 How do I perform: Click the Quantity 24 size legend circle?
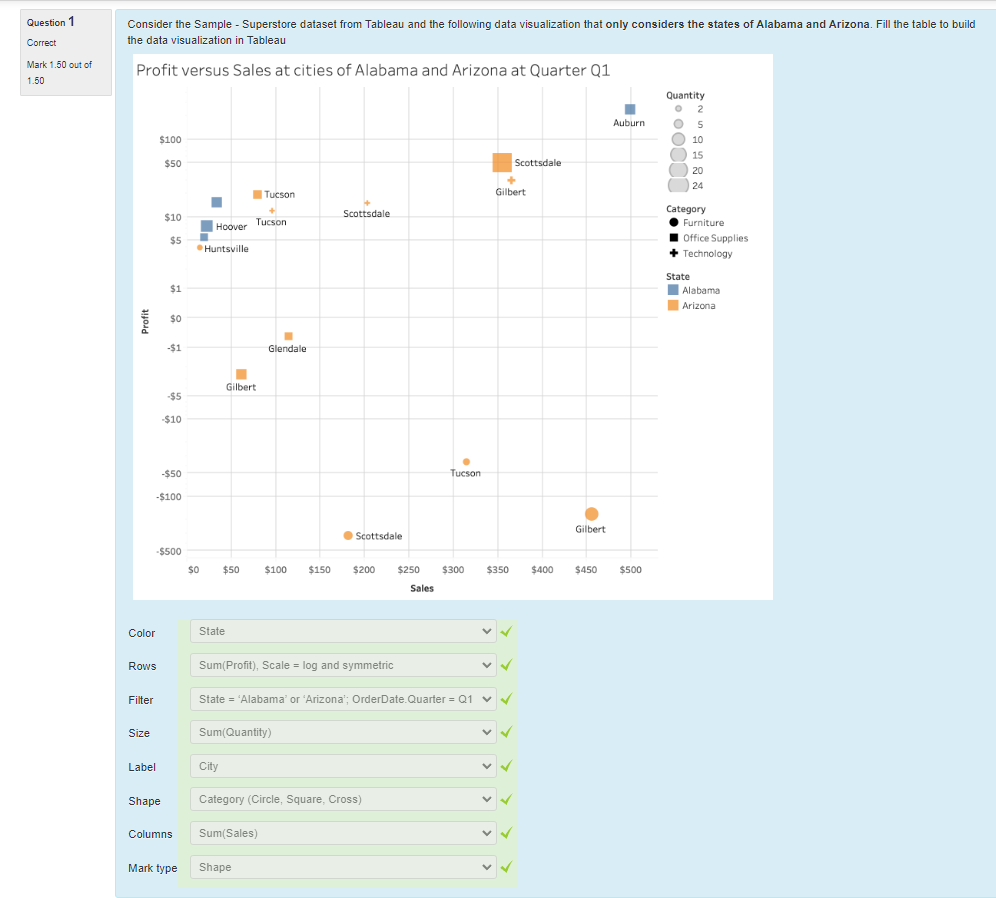coord(677,185)
